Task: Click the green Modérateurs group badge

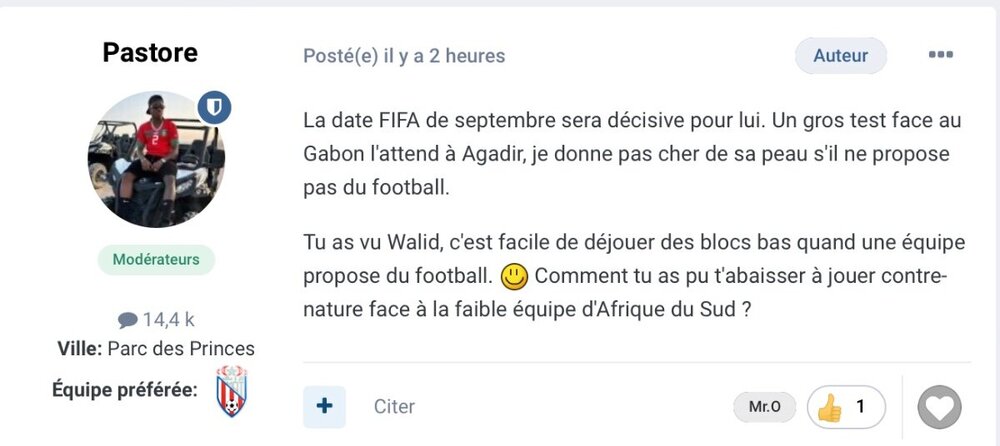Action: [156, 259]
